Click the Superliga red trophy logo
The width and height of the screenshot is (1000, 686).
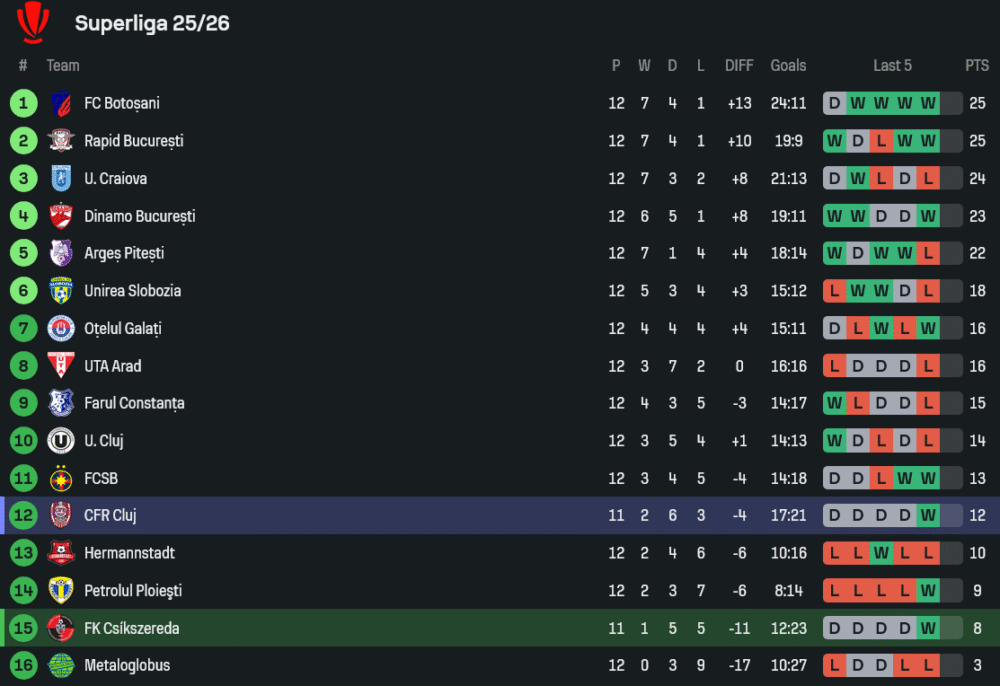[33, 22]
